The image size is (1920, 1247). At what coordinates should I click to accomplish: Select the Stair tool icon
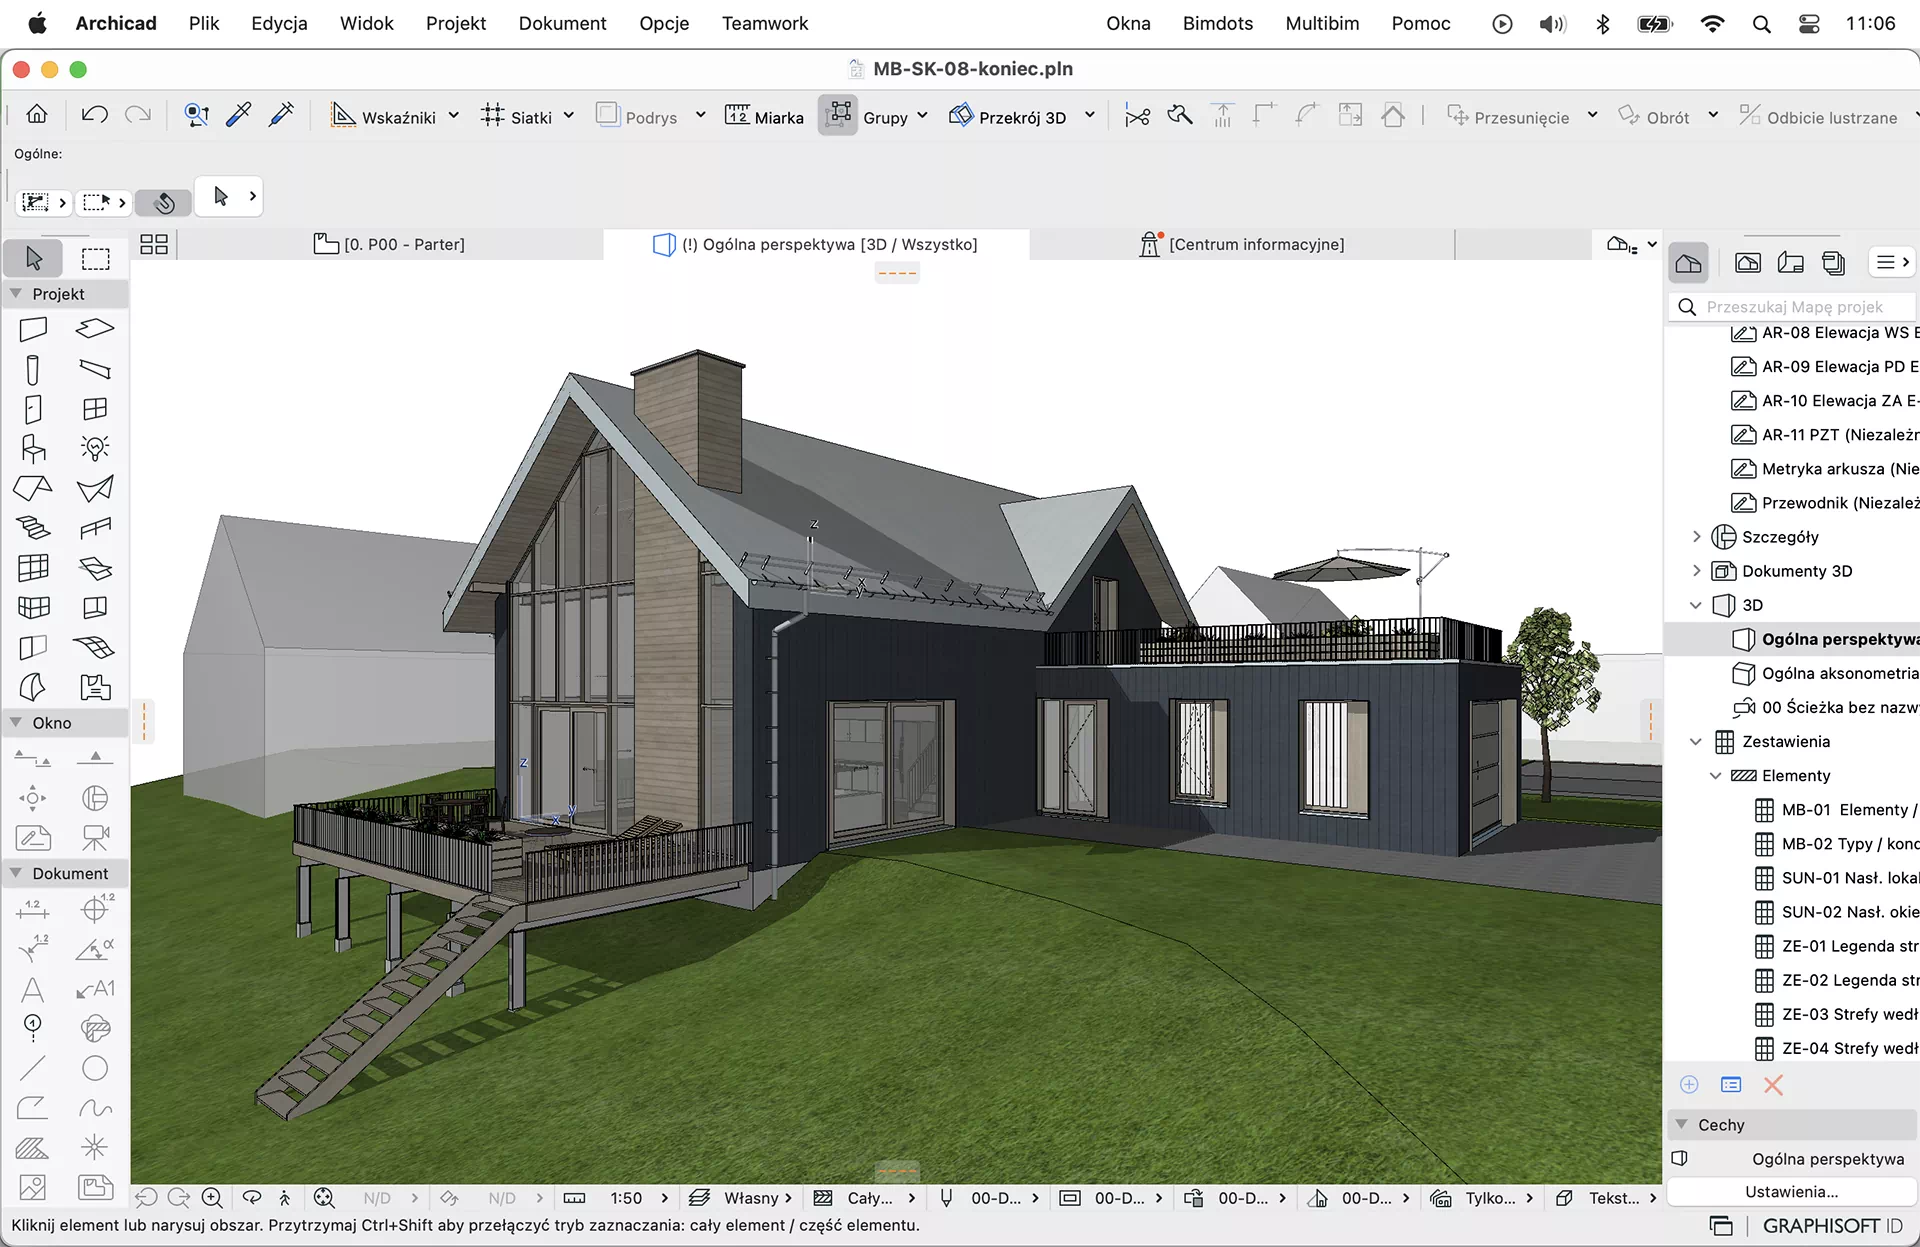pos(33,527)
